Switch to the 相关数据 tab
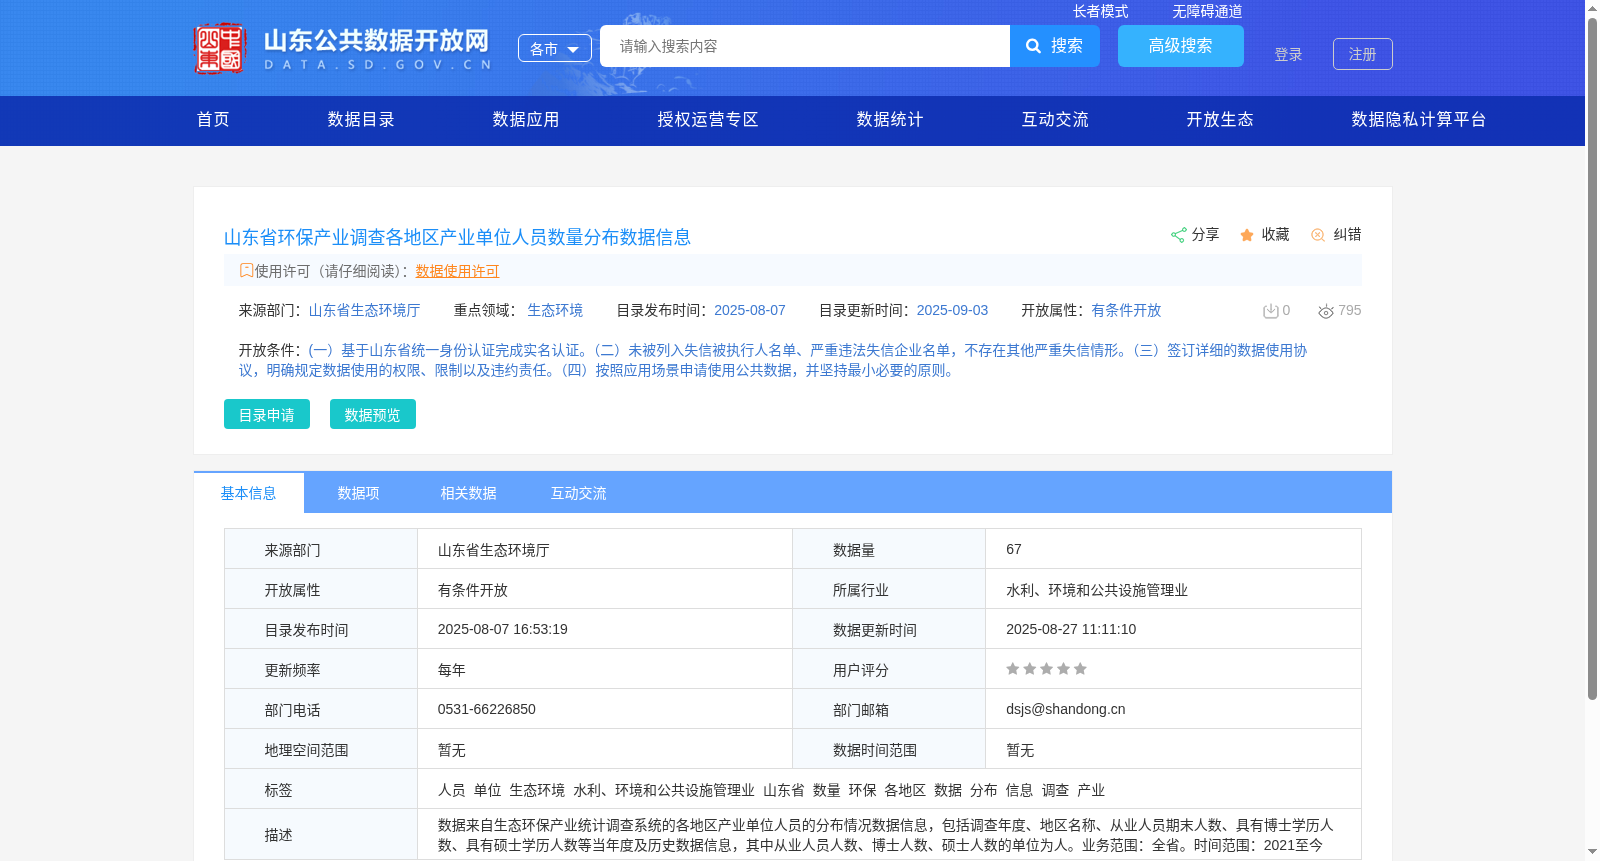The height and width of the screenshot is (861, 1600). pos(469,493)
